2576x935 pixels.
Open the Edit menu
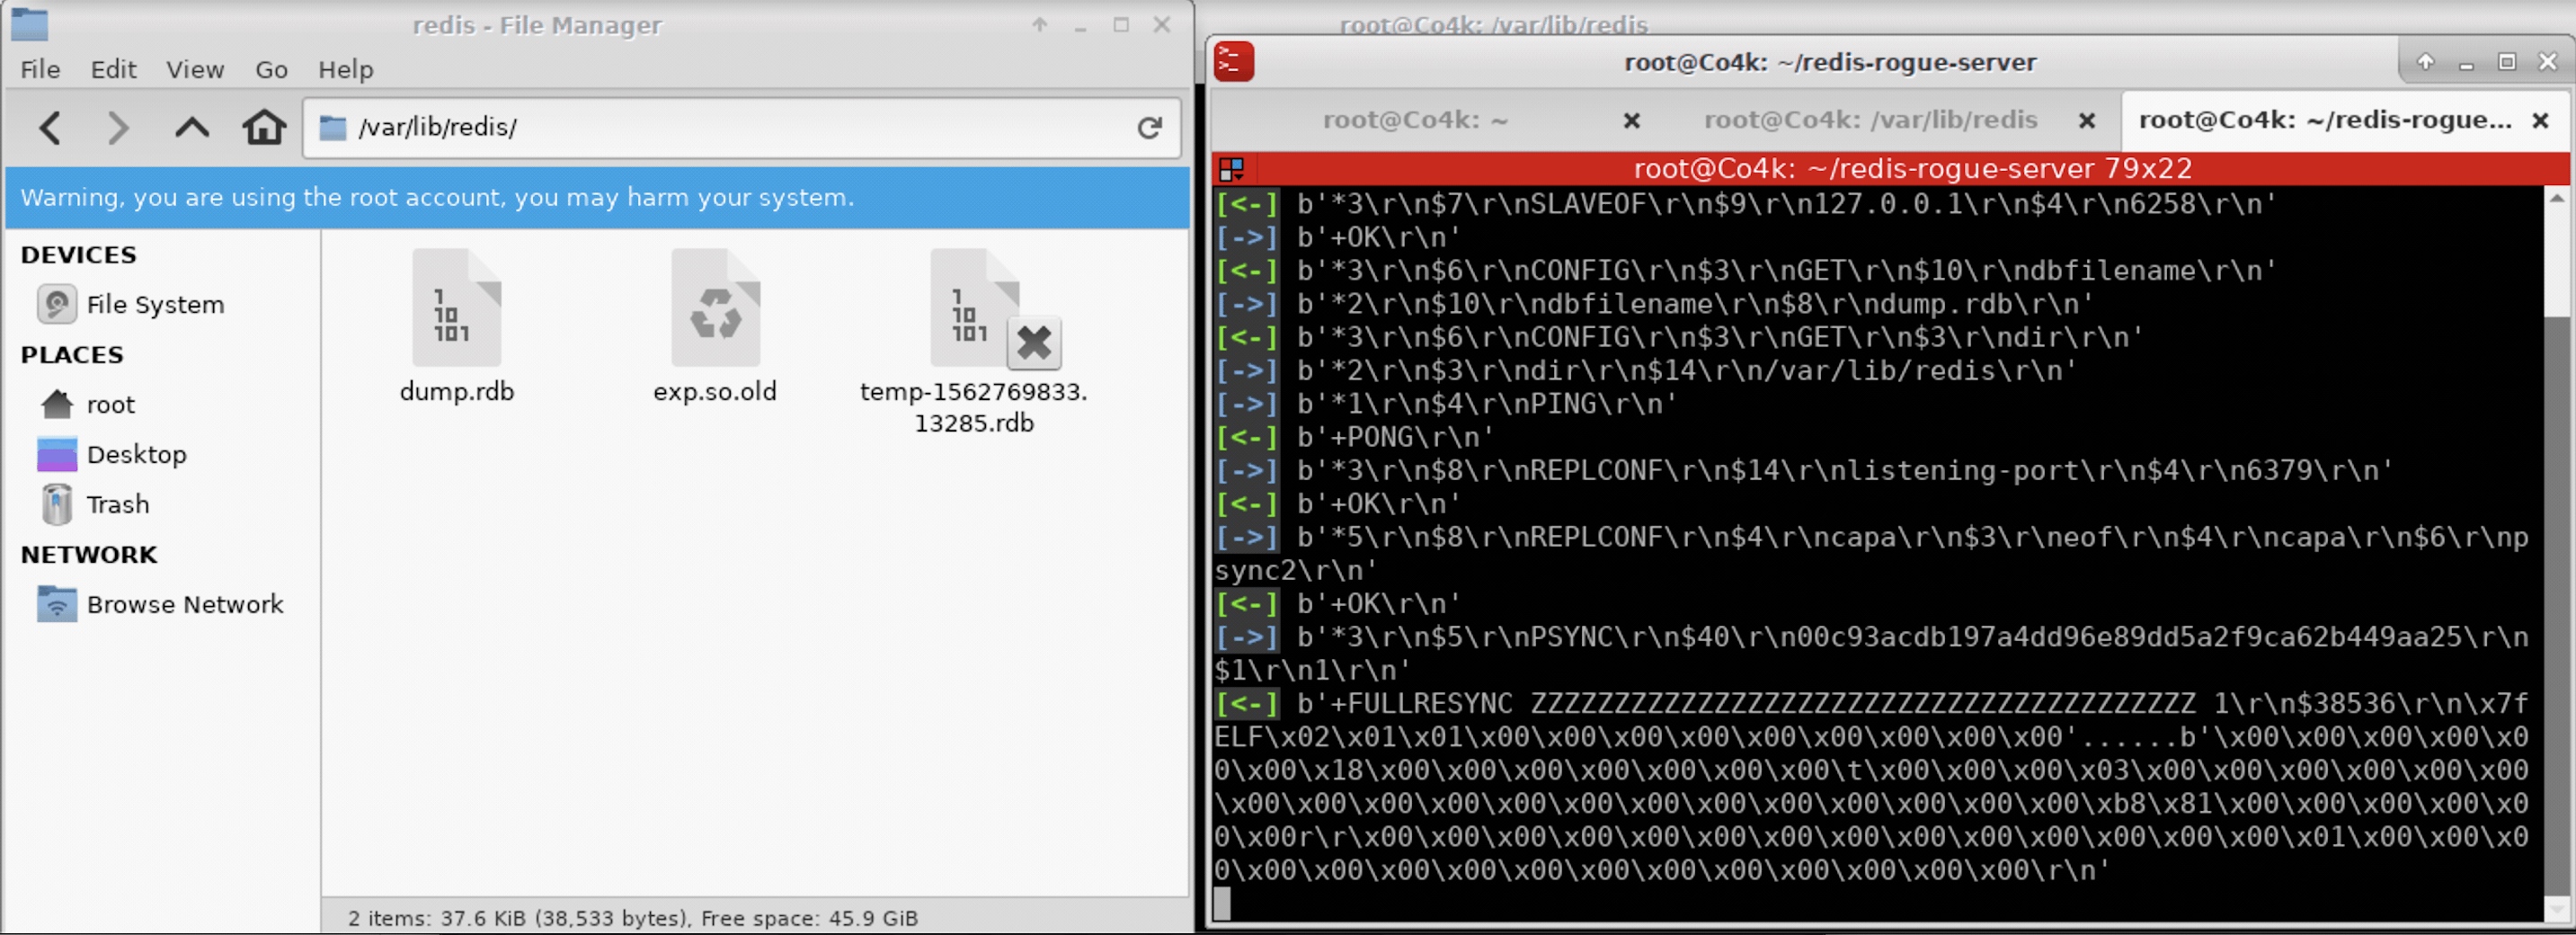113,69
